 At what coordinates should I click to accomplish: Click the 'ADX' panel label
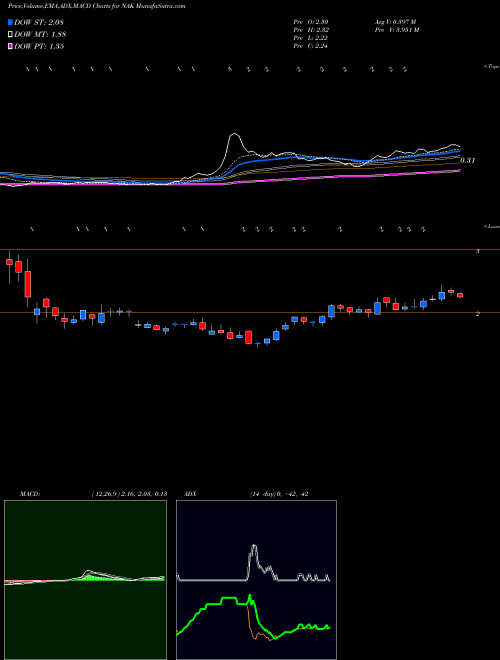(x=190, y=494)
